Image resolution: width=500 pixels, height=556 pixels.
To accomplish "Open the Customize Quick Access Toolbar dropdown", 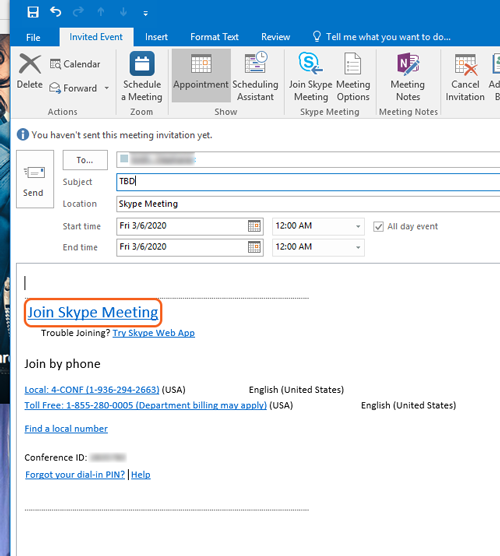I will [145, 13].
